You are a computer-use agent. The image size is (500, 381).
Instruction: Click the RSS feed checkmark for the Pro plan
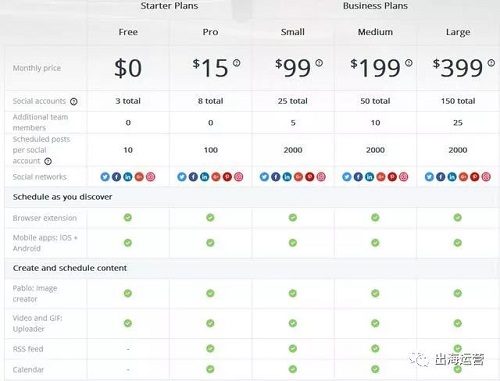coord(210,349)
